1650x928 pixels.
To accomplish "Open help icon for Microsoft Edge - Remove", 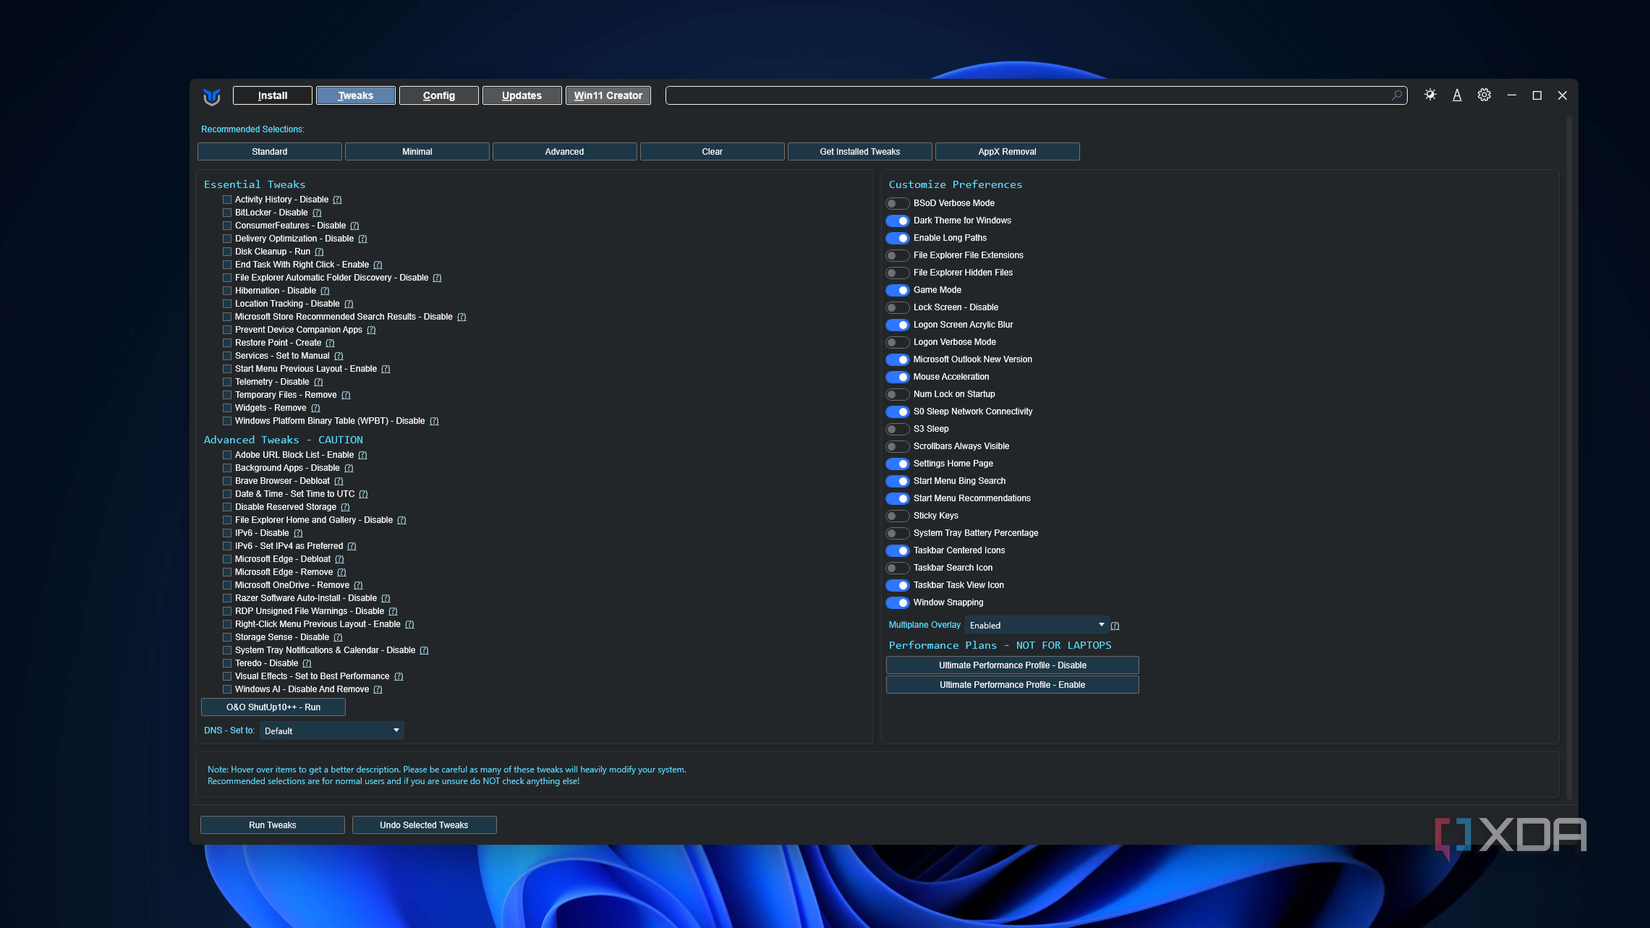I will click(341, 572).
